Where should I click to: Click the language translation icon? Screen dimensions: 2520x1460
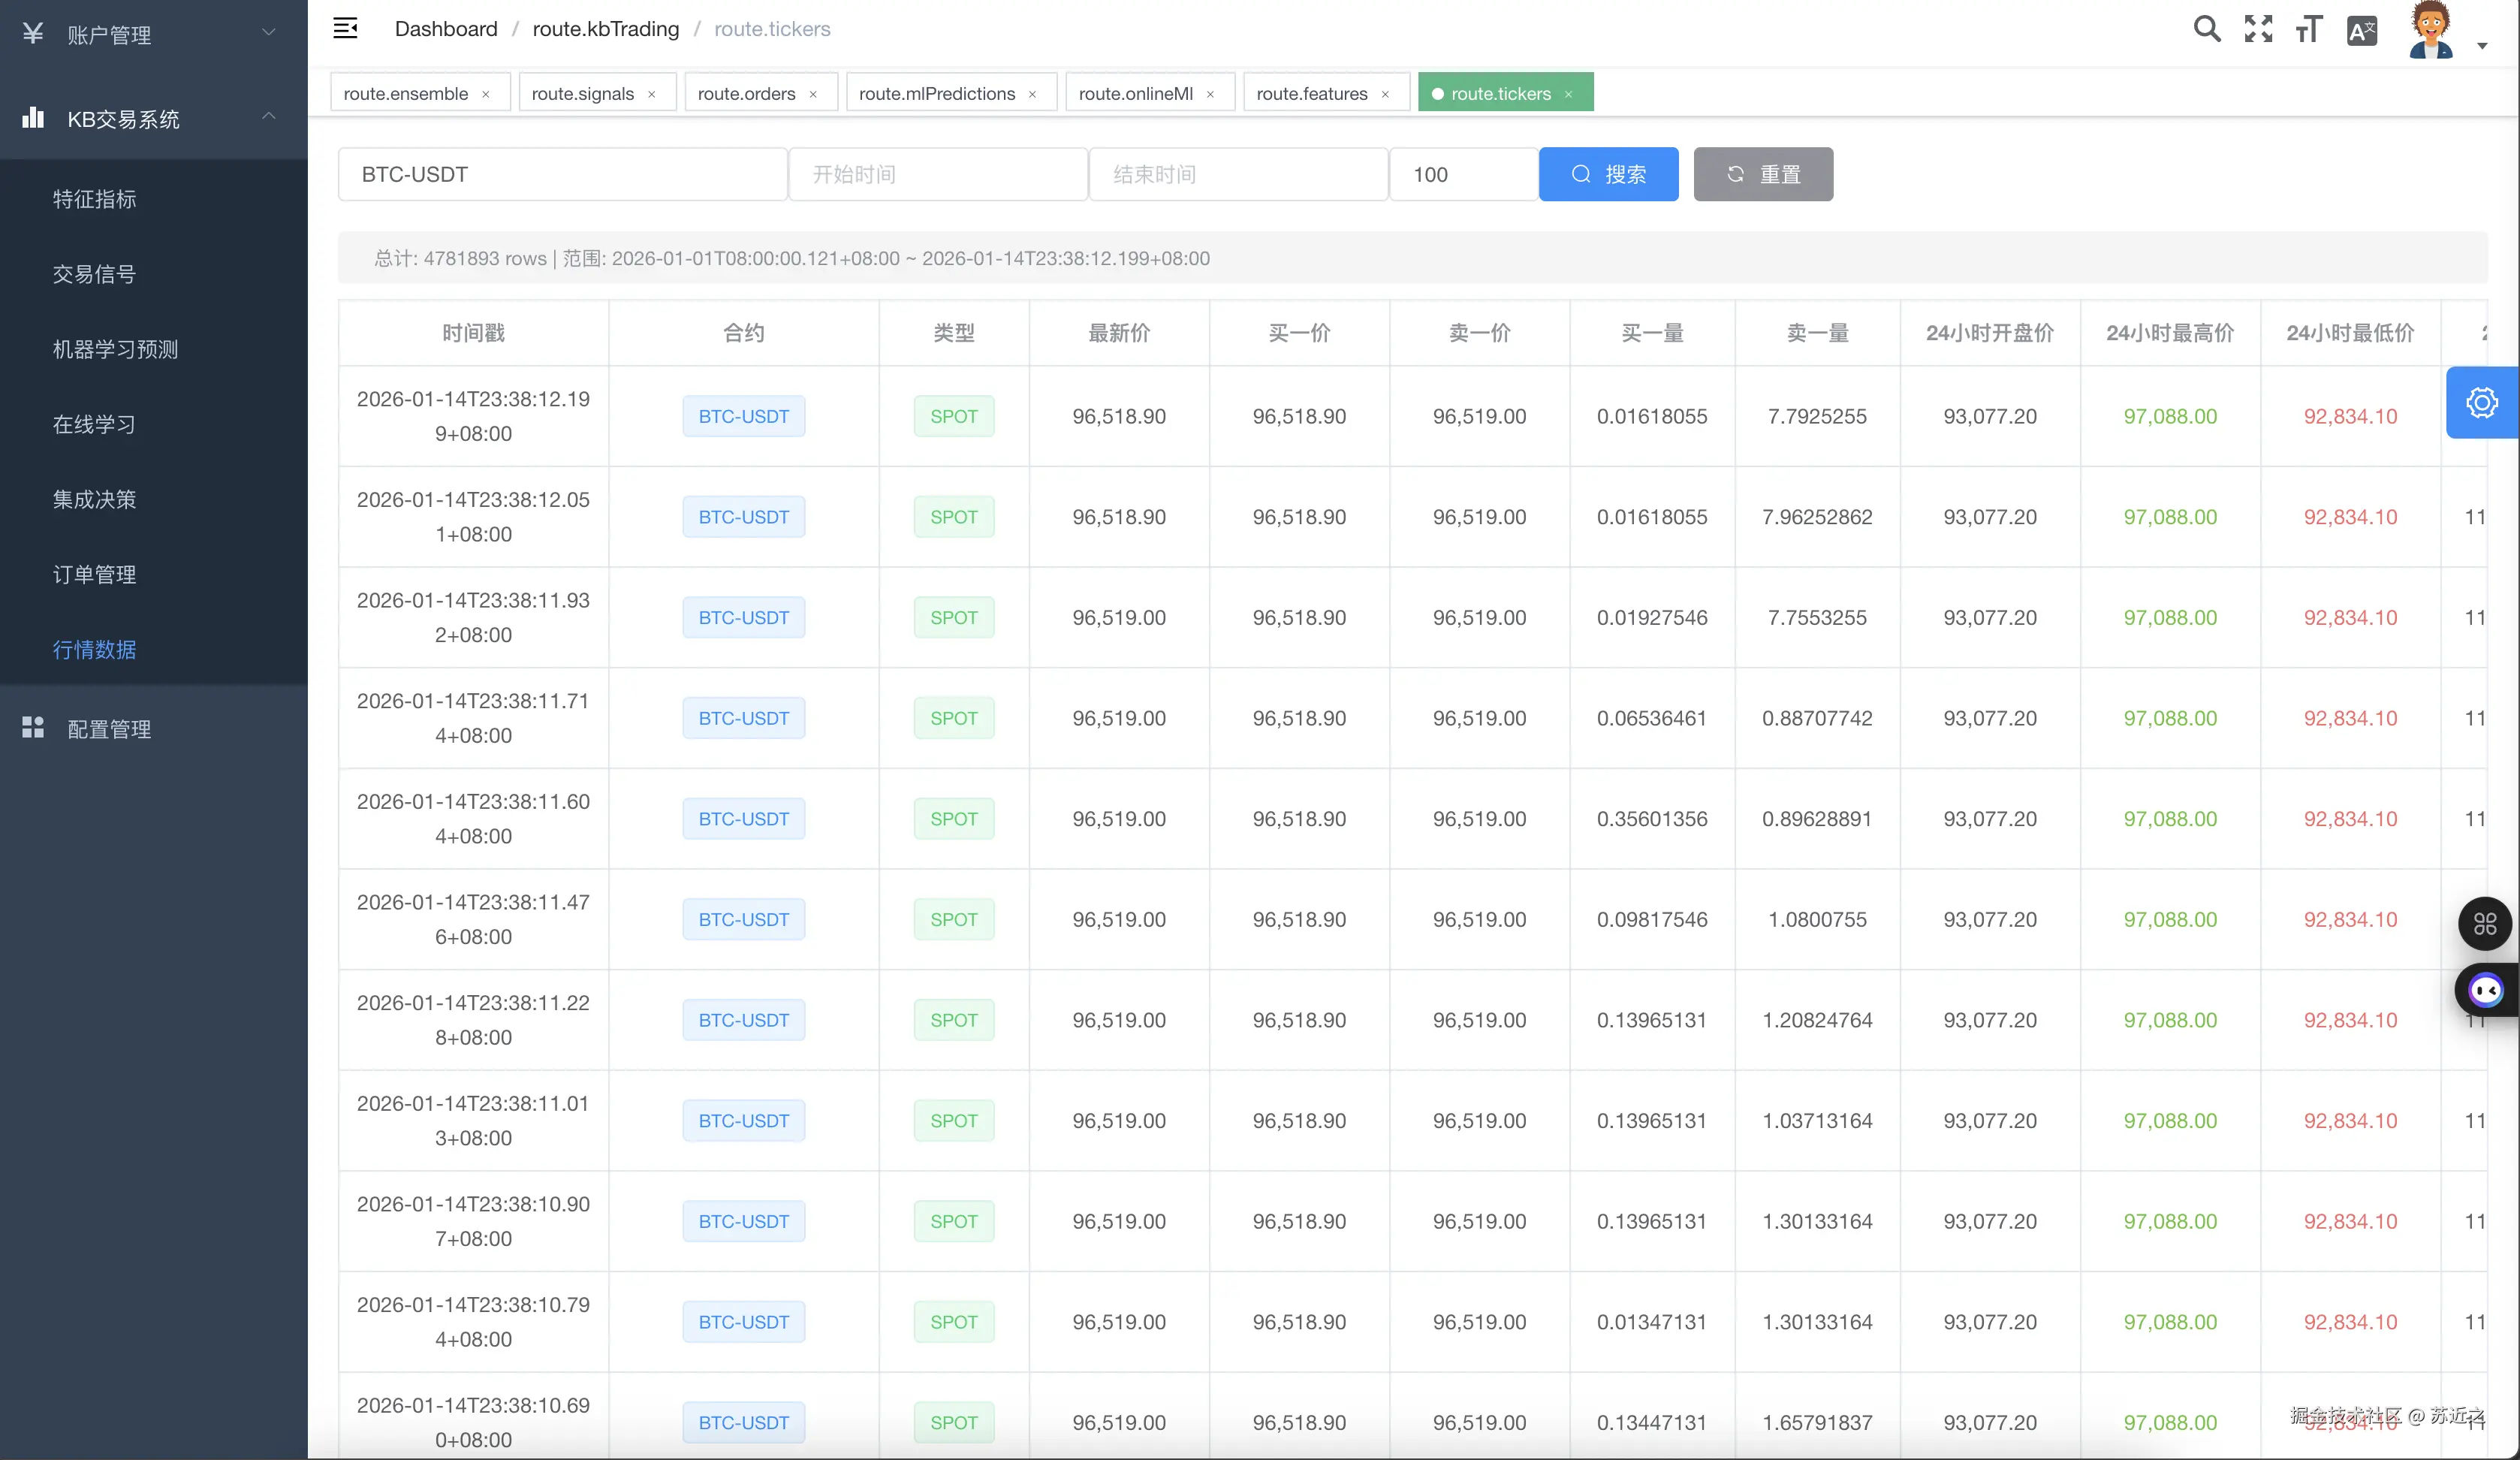pyautogui.click(x=2361, y=31)
